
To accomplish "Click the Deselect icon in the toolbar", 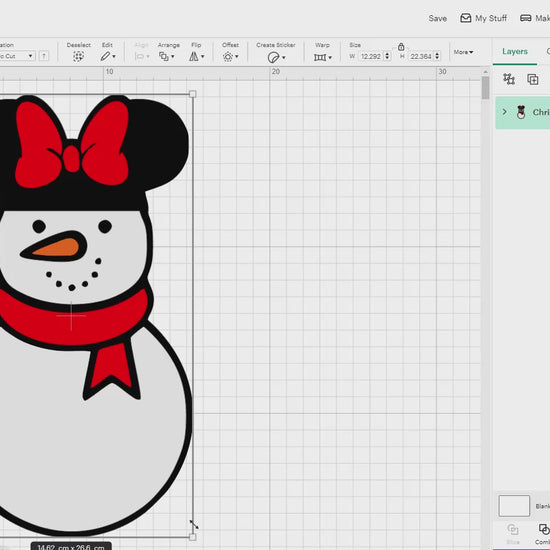I will [78, 56].
